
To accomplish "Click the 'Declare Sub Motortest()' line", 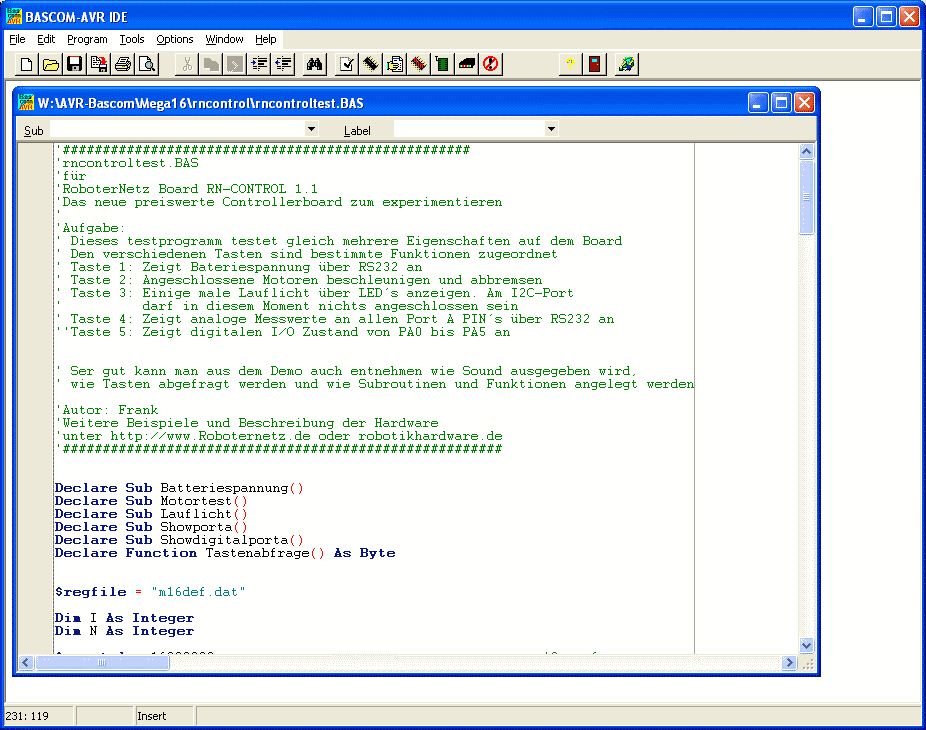I will (151, 501).
